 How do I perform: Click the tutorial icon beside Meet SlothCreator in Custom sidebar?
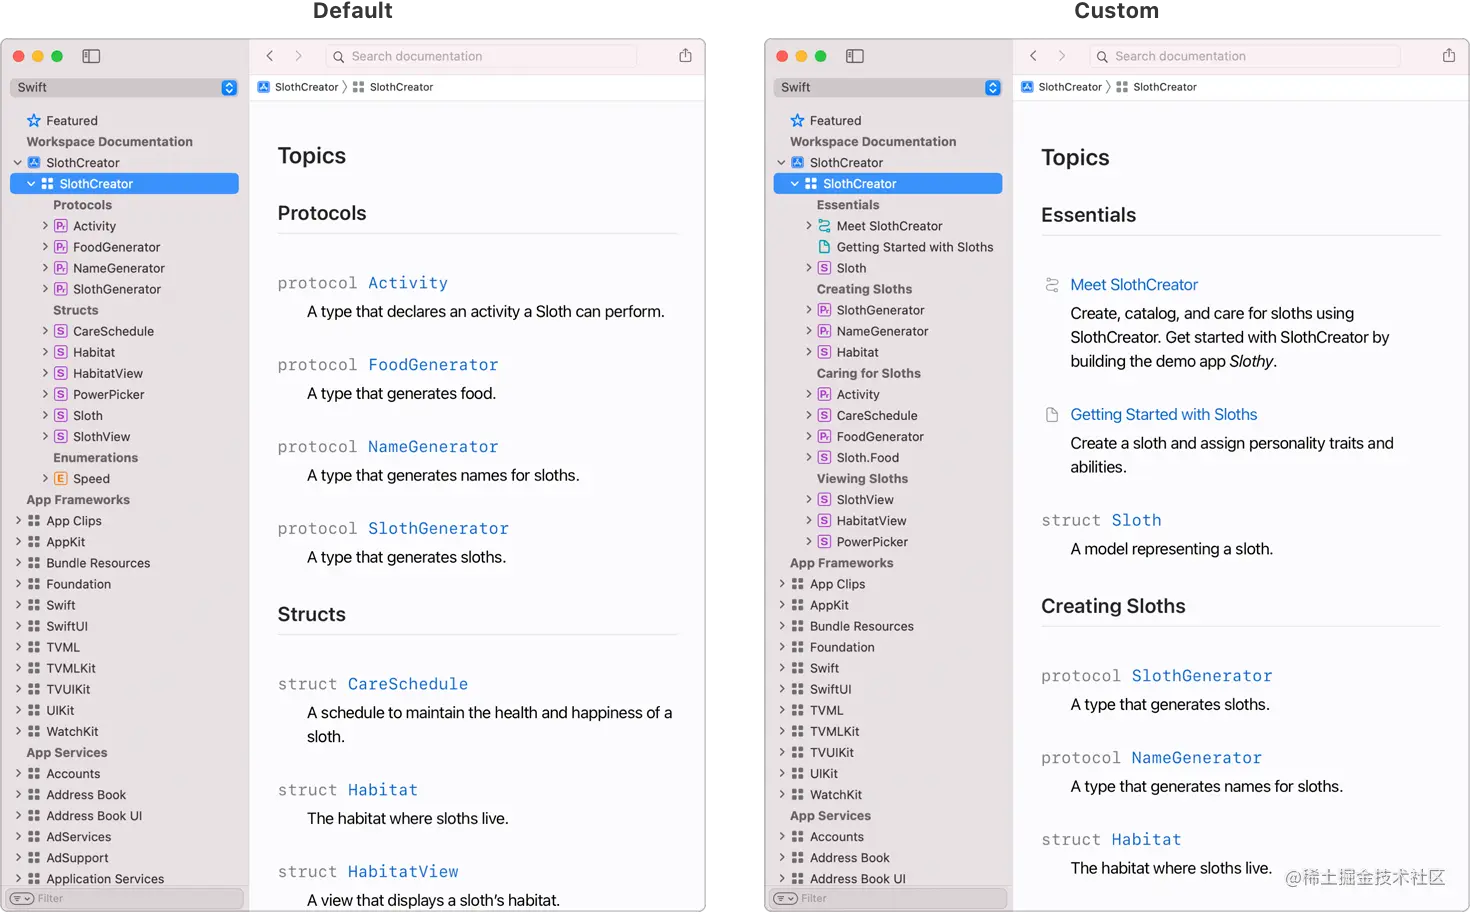(825, 226)
